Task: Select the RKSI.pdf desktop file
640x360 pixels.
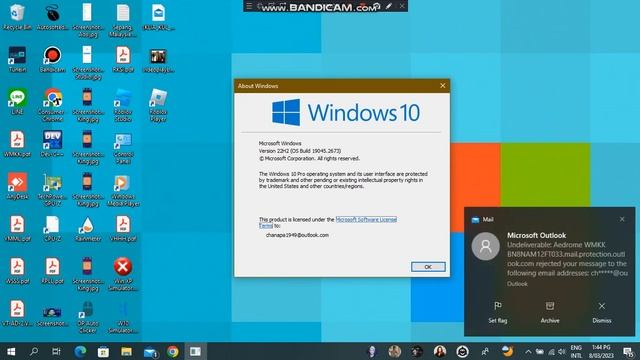Action: coord(123,60)
